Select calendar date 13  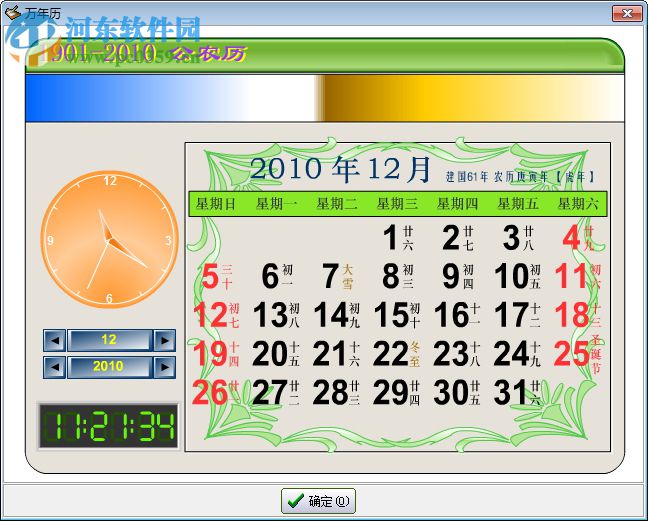point(276,315)
